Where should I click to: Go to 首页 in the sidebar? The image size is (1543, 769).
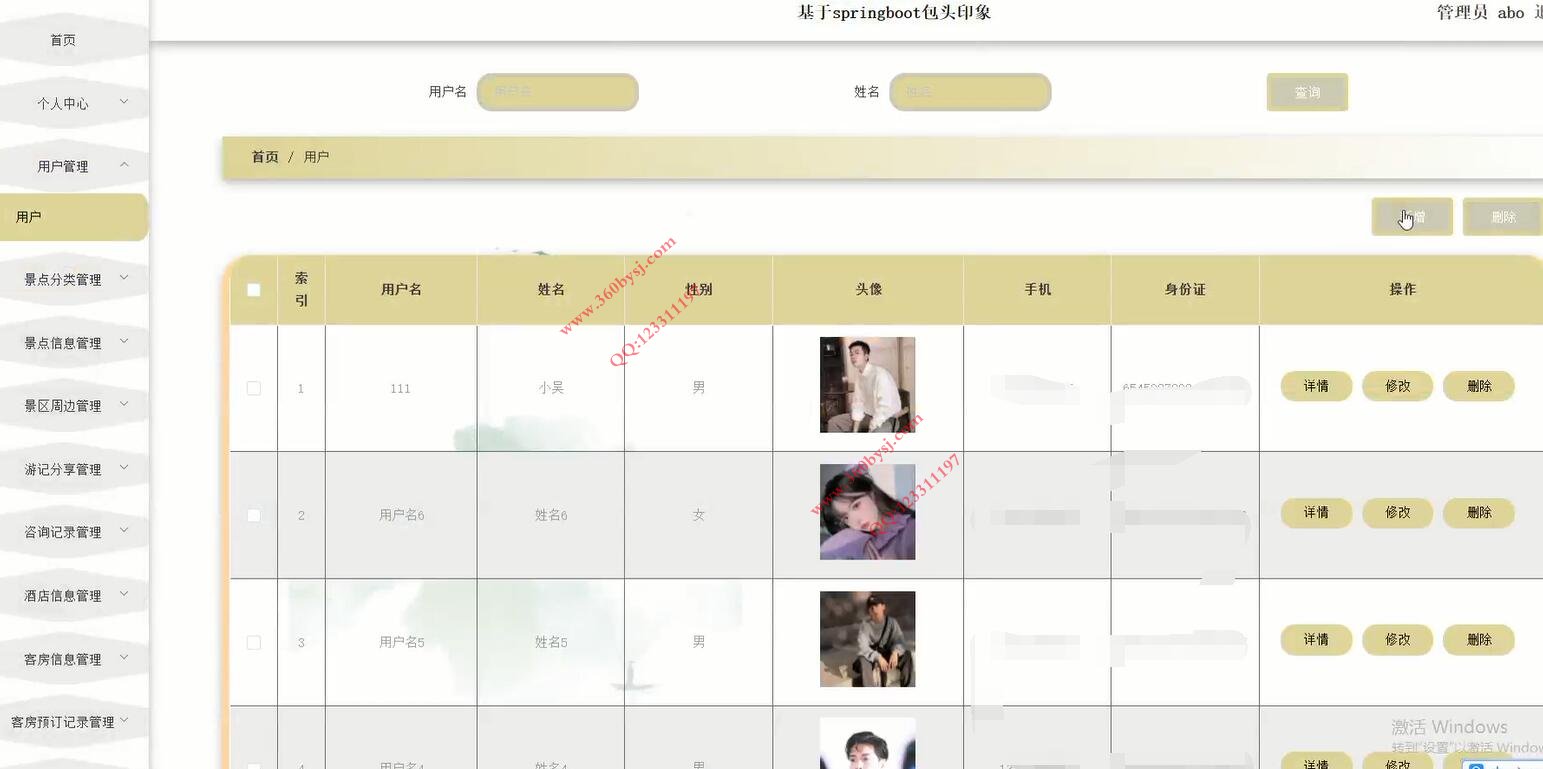point(63,40)
